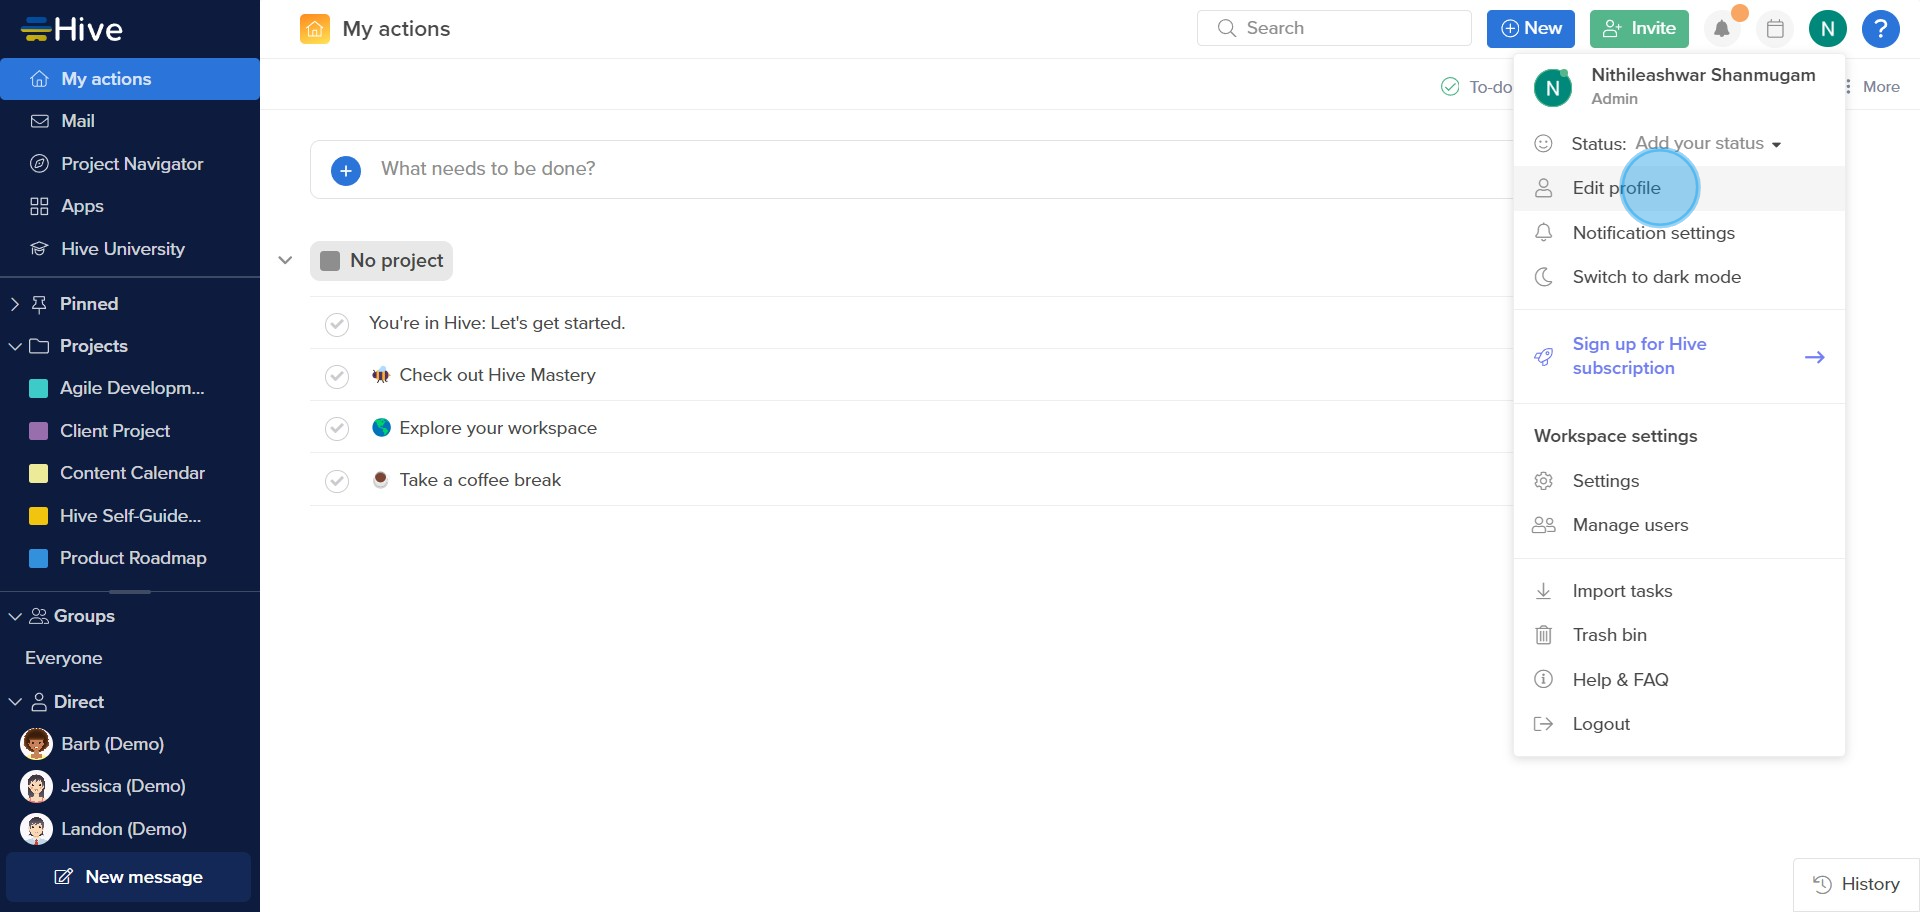Click the Settings gear icon in menu
1920x912 pixels.
click(1544, 481)
